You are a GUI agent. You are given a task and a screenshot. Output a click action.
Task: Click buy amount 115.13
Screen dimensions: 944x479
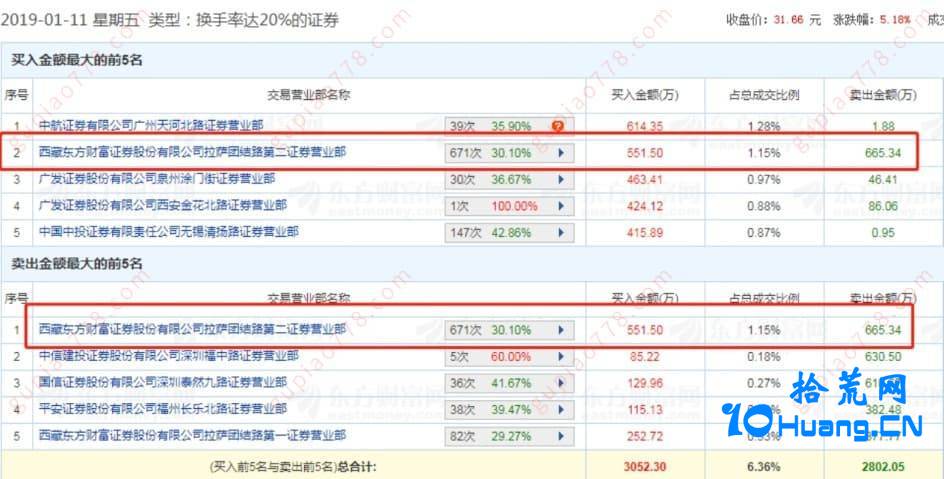tap(645, 409)
